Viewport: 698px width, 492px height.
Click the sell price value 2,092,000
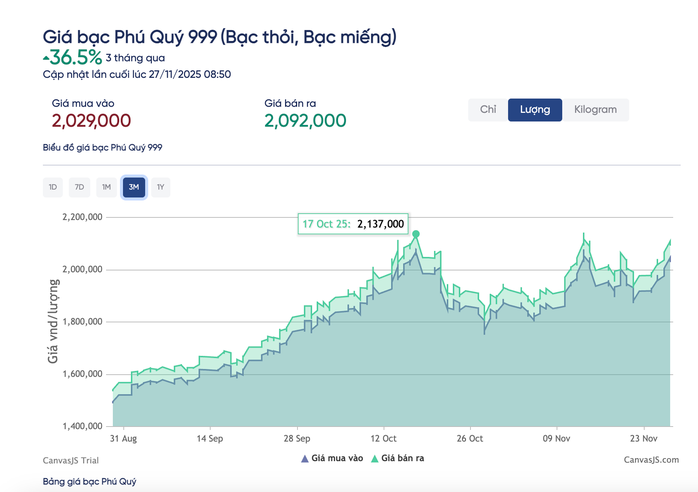point(305,121)
